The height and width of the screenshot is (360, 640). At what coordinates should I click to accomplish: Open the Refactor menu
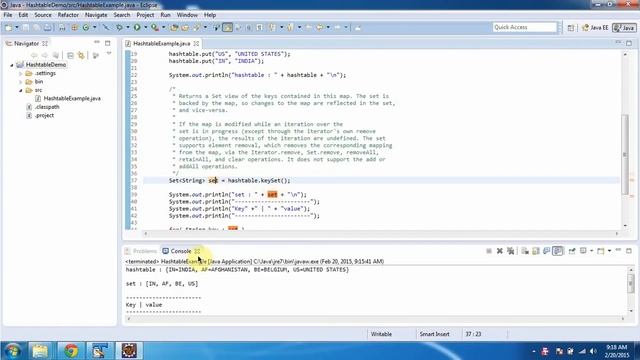pyautogui.click(x=68, y=15)
